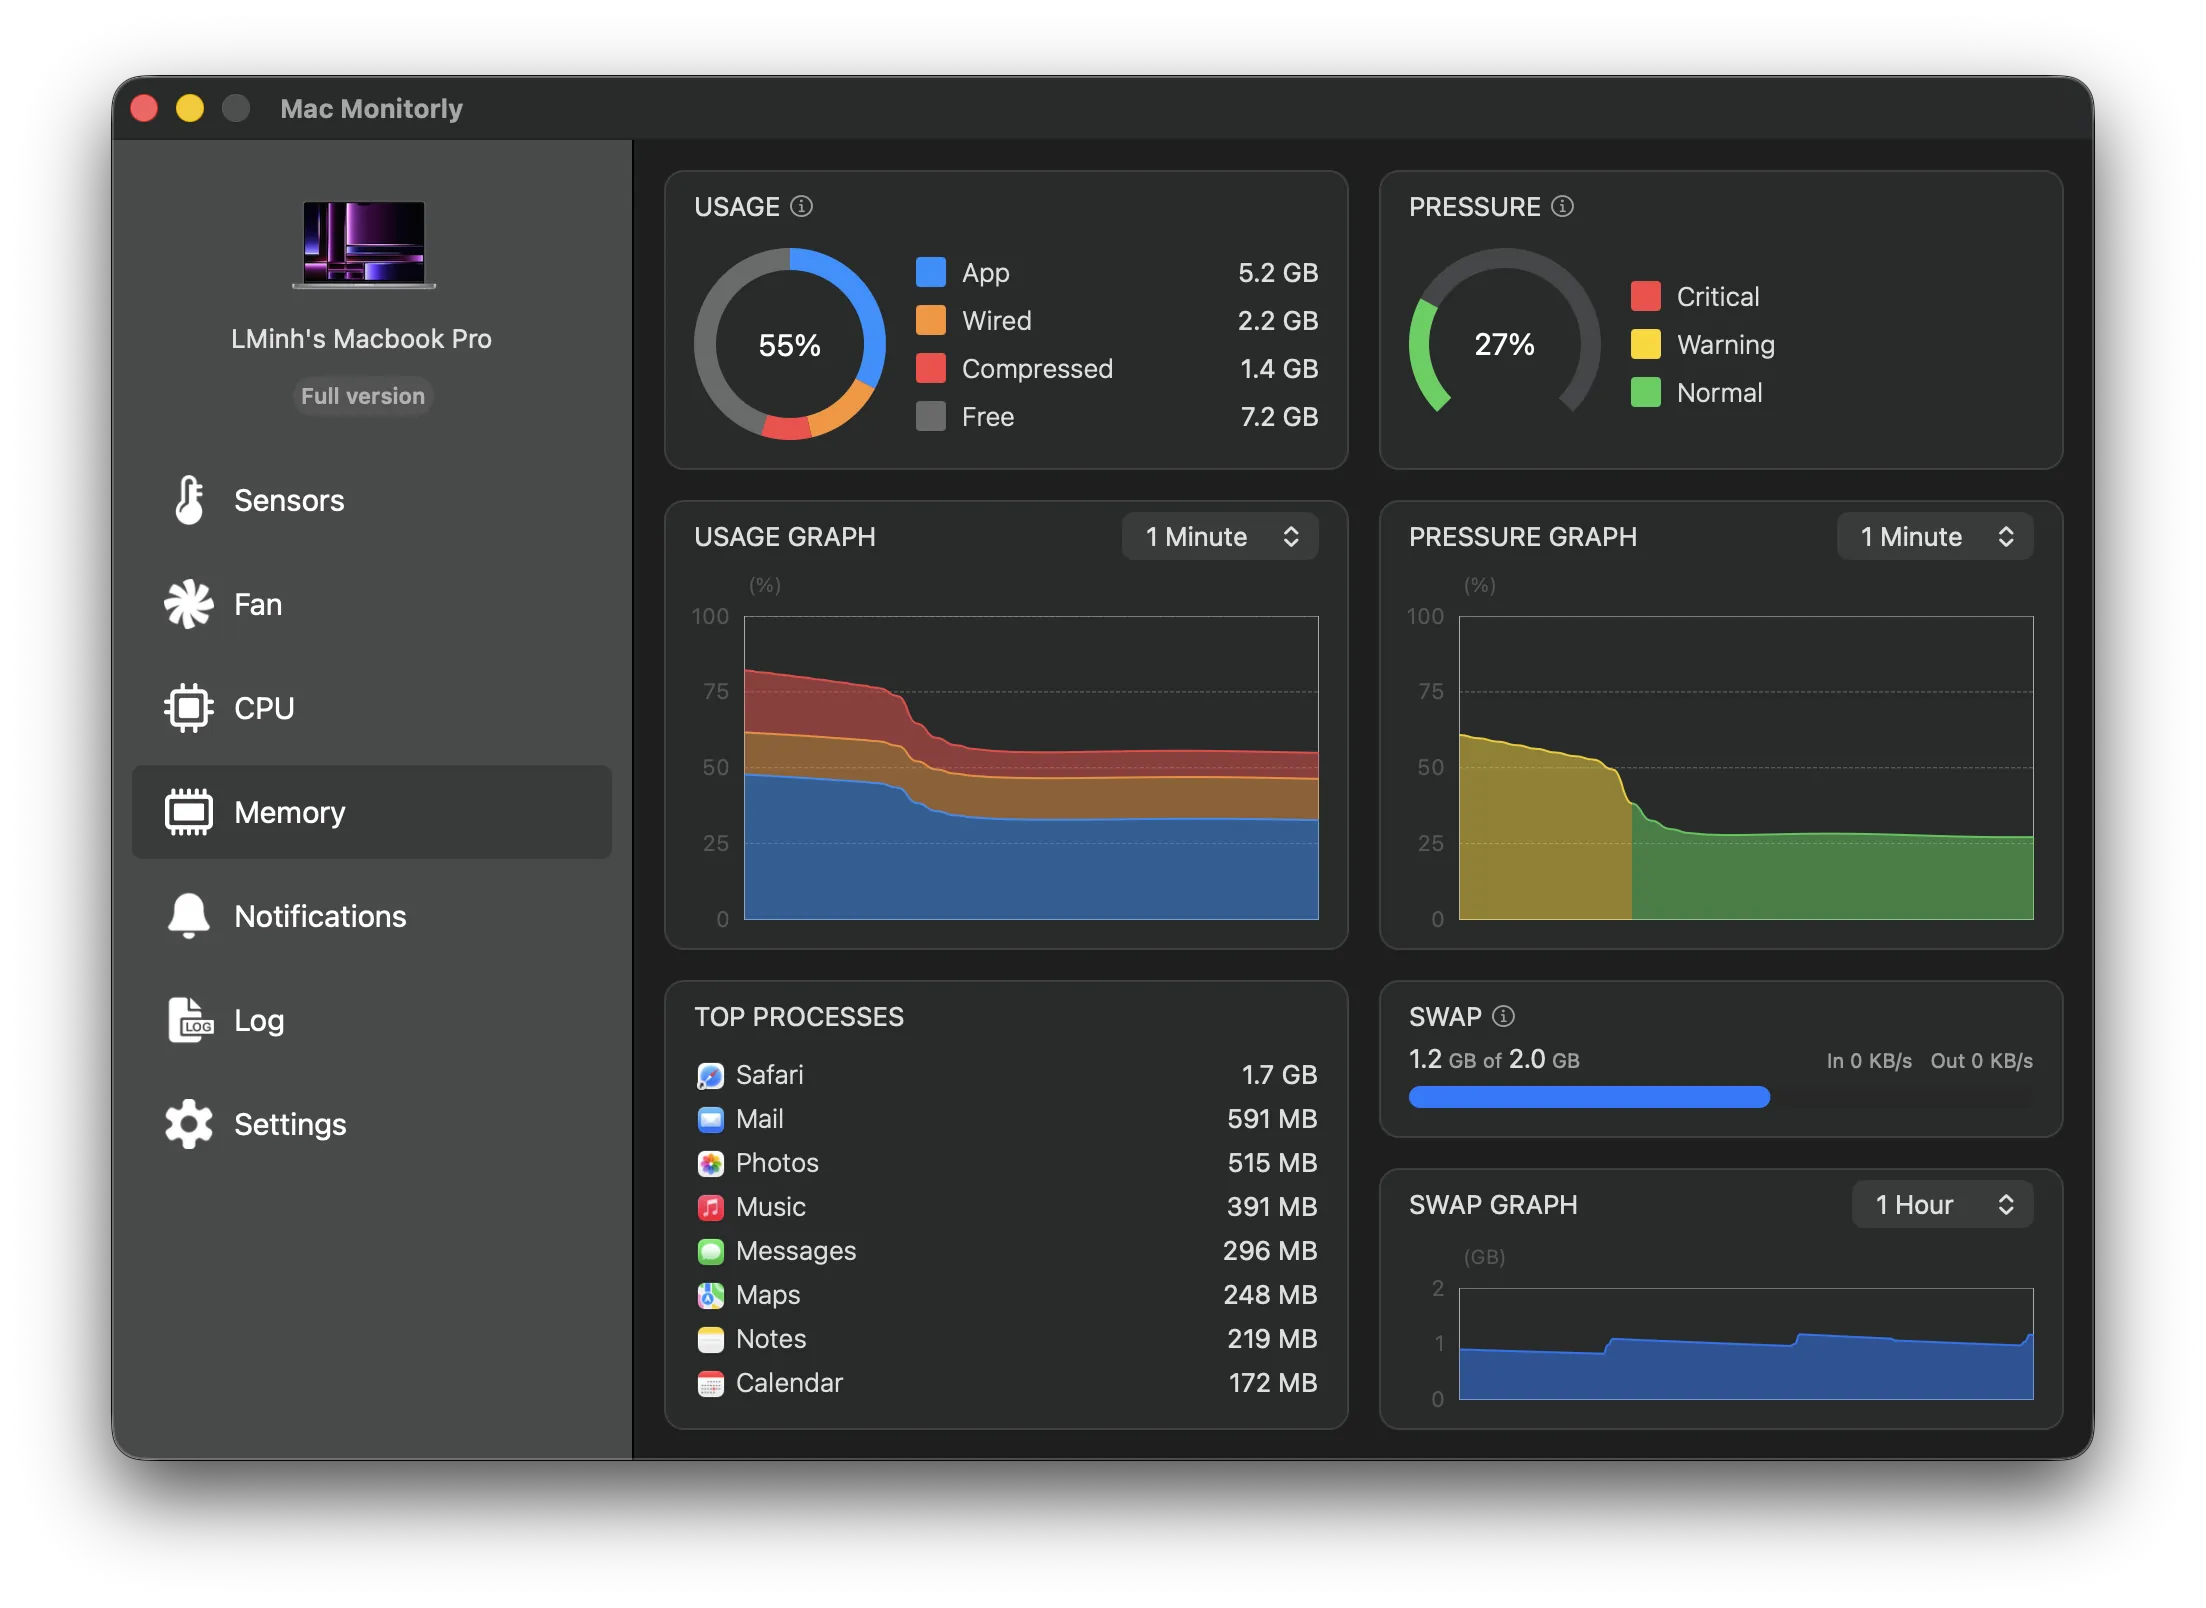Click the gray Free color swatch
The image size is (2206, 1608).
click(x=931, y=416)
